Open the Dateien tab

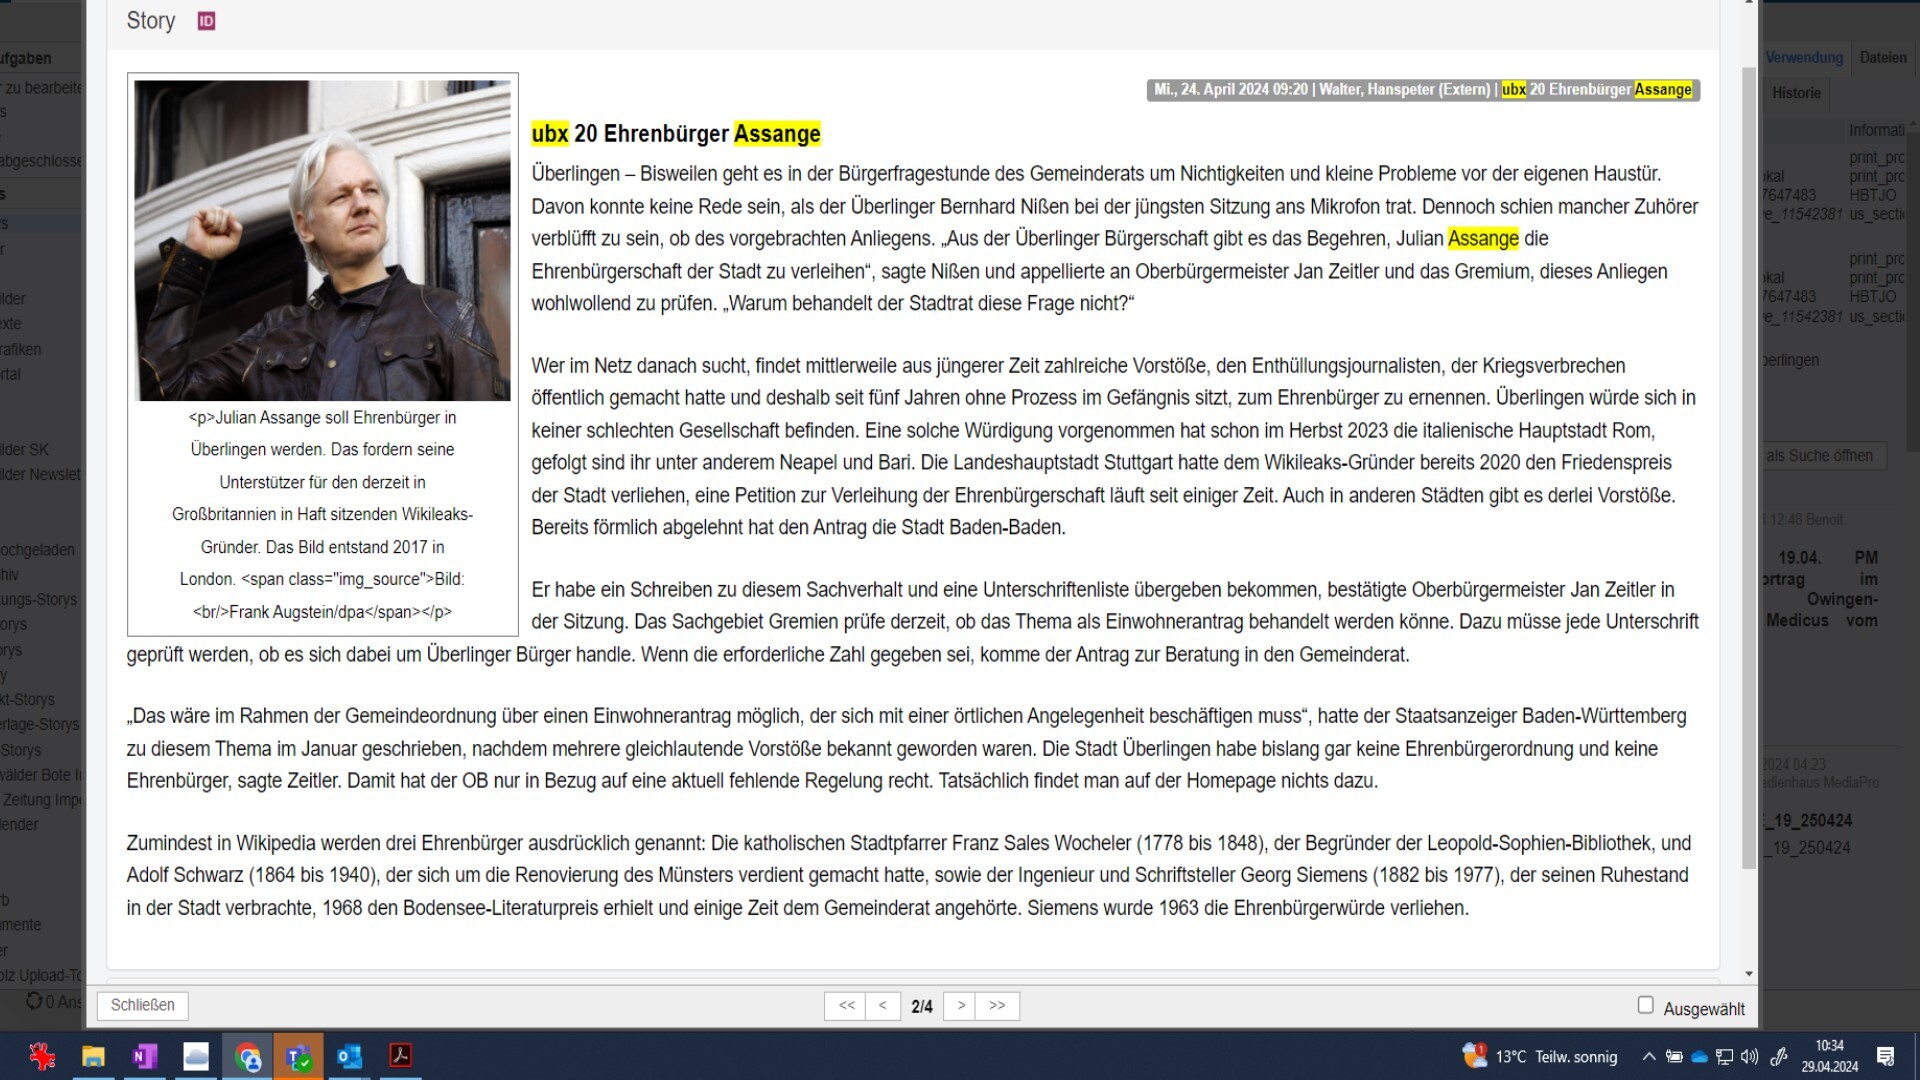[1883, 58]
